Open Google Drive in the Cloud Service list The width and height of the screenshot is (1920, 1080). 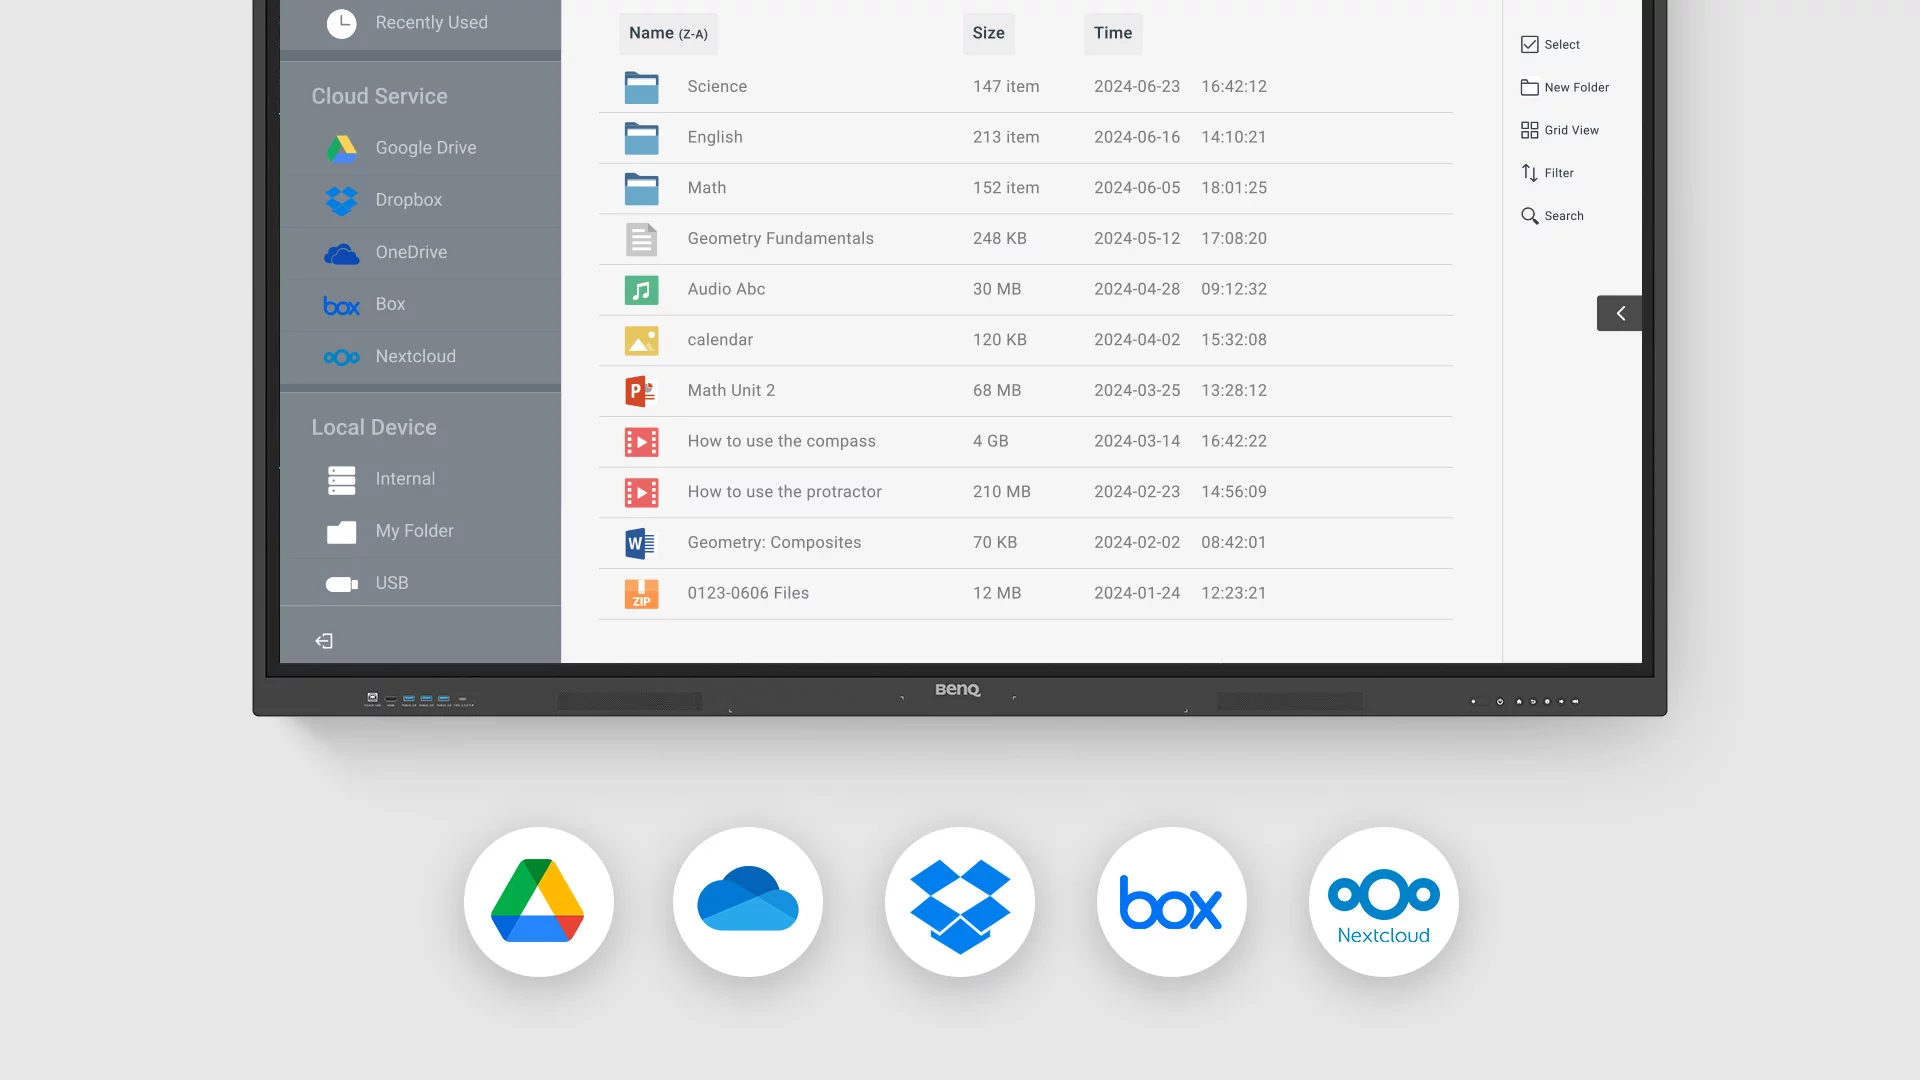coord(420,148)
